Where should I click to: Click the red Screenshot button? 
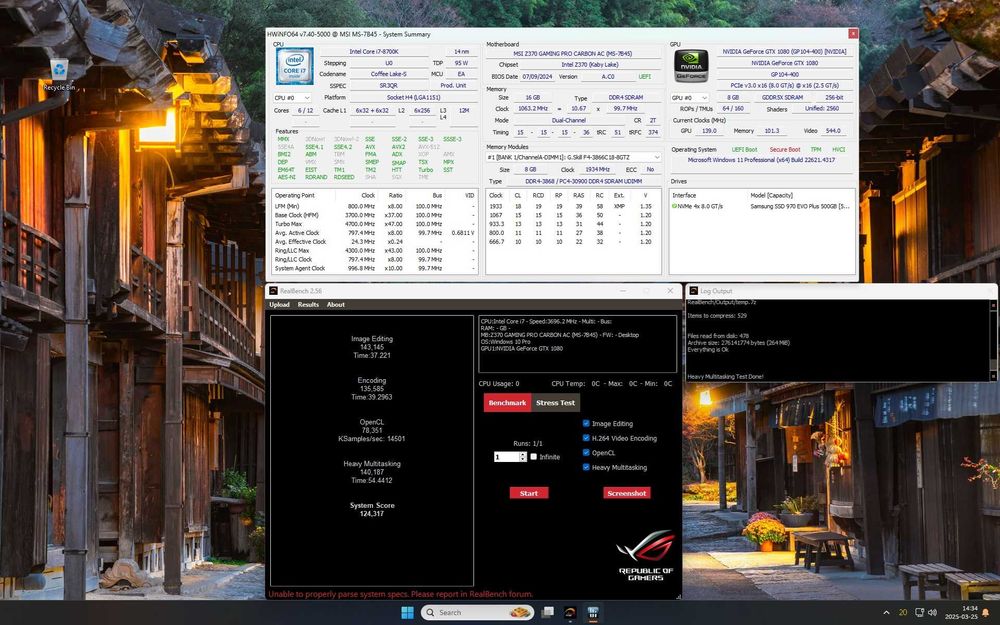(x=627, y=493)
